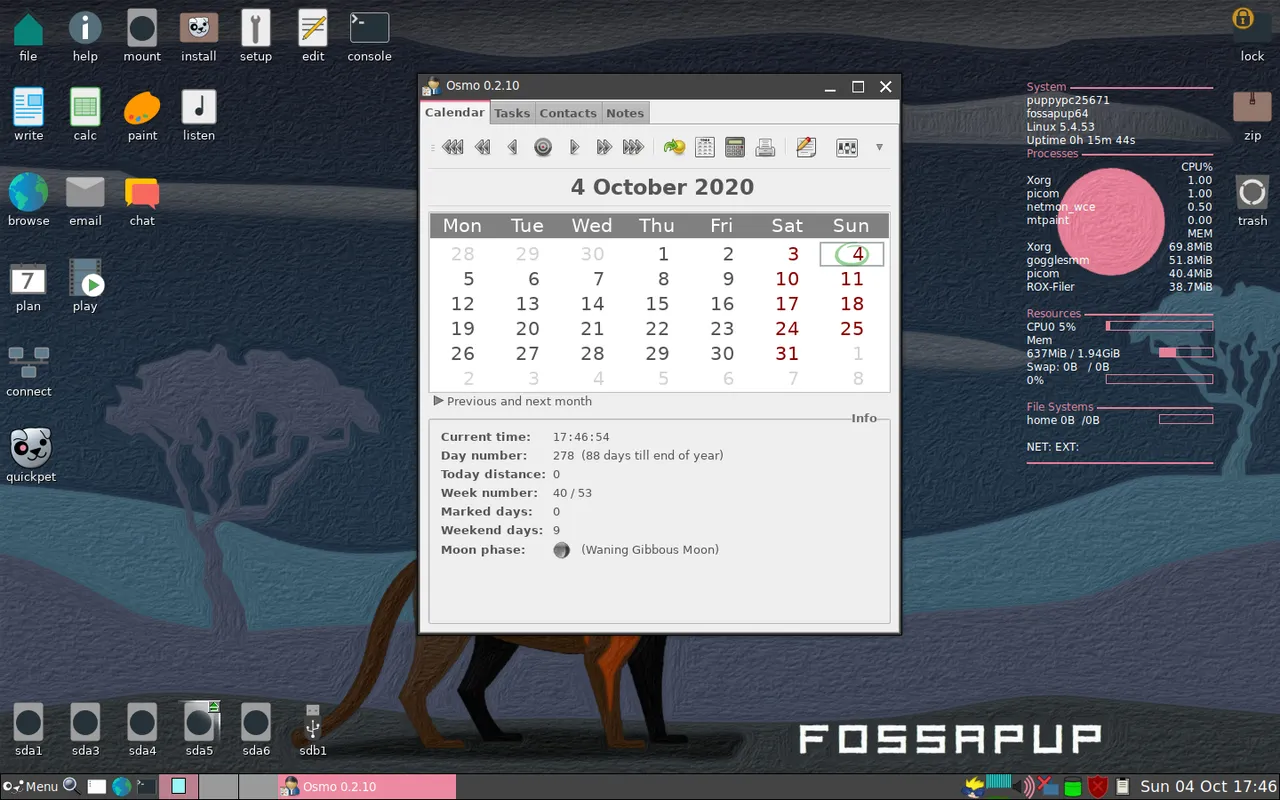
Task: Open the chat desktop icon
Action: click(142, 200)
